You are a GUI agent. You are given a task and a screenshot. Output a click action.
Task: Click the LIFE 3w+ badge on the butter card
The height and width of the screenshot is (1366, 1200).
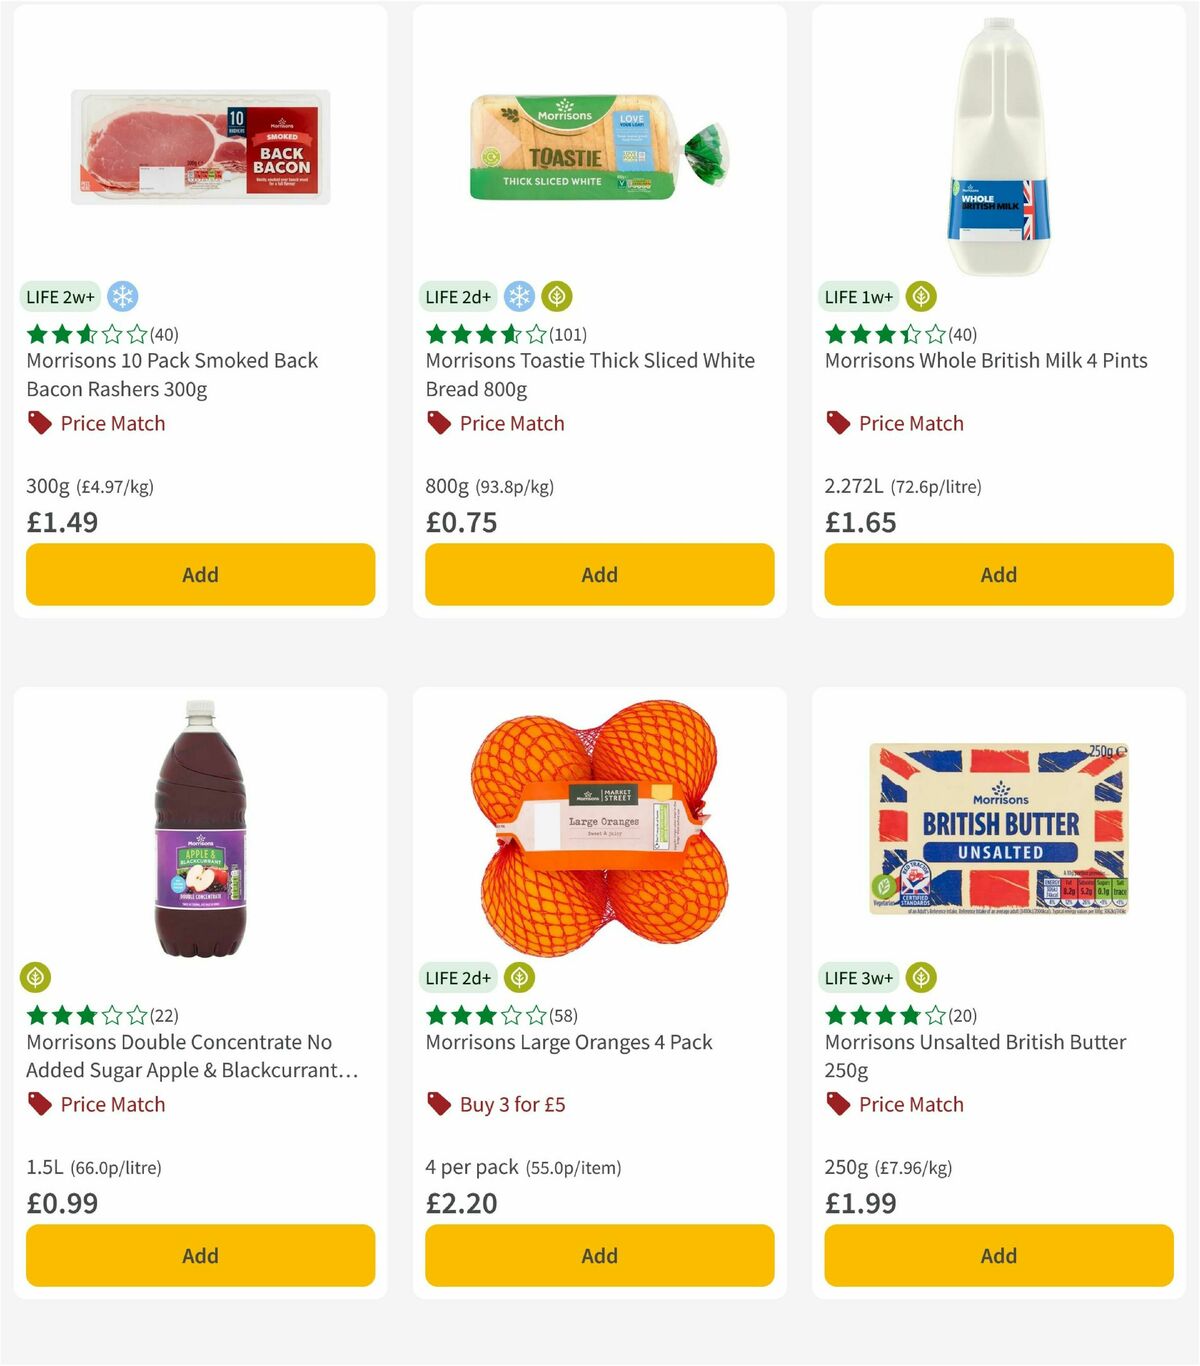857,977
